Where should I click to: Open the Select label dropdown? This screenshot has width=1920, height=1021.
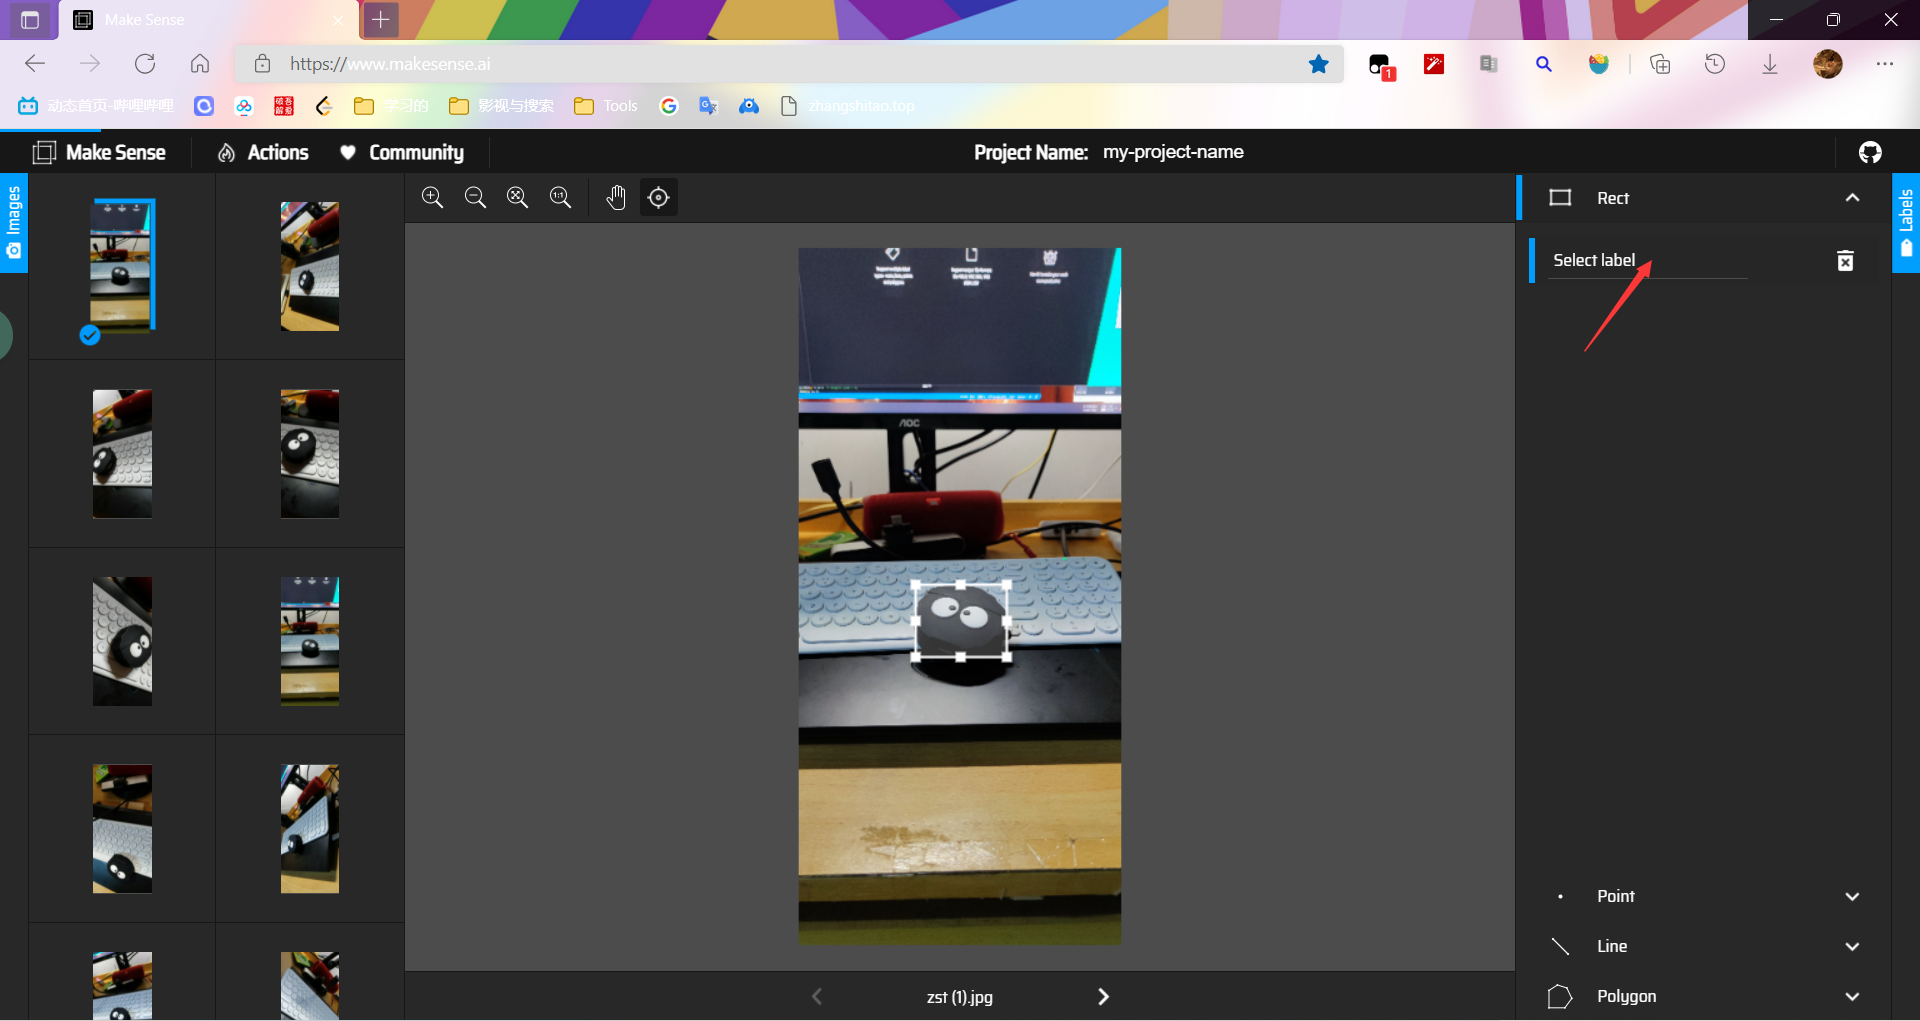1647,260
